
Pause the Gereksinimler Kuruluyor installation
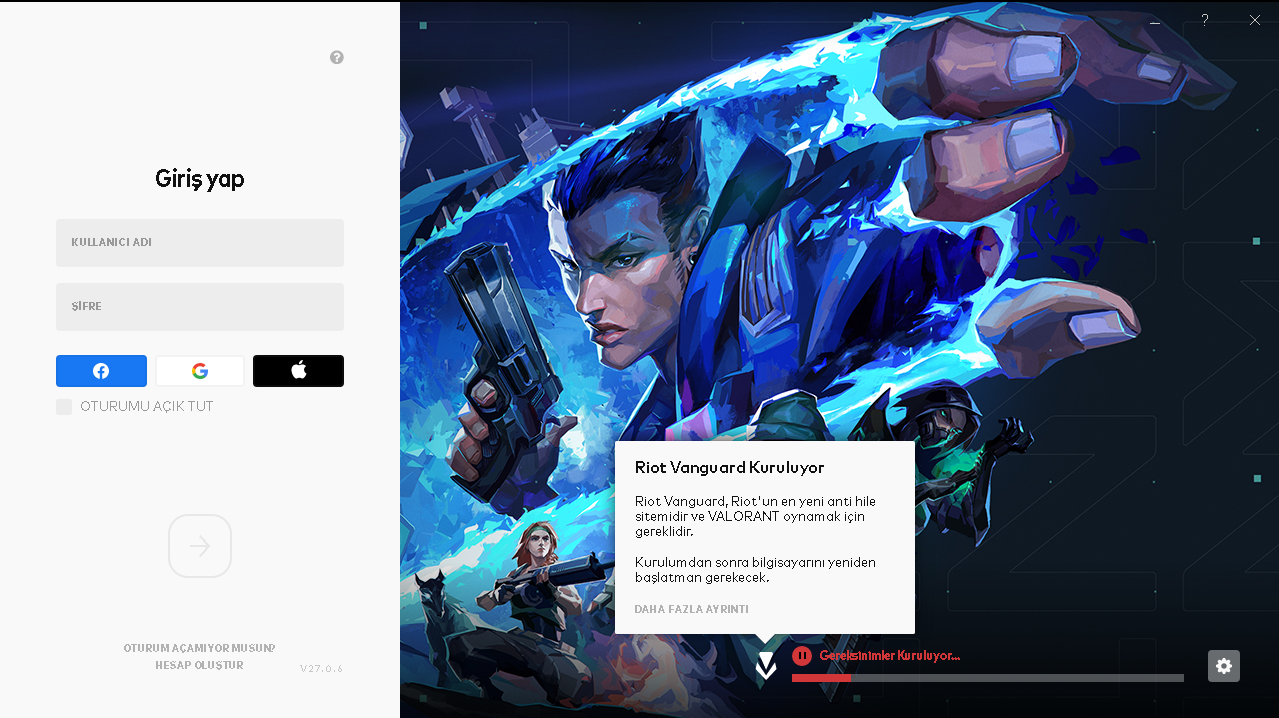[x=802, y=655]
